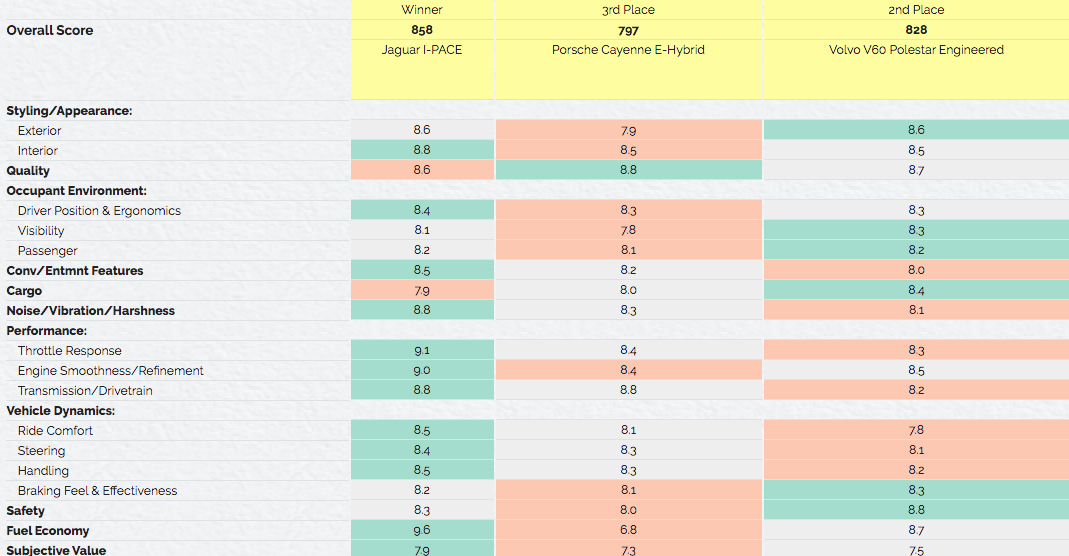This screenshot has width=1069, height=556.
Task: Click the Overall Score row label
Action: tap(50, 30)
